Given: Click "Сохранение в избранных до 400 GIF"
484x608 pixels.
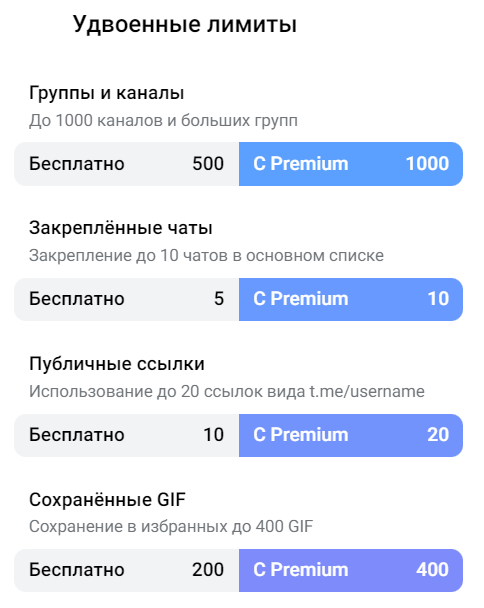Looking at the screenshot, I should (171, 527).
